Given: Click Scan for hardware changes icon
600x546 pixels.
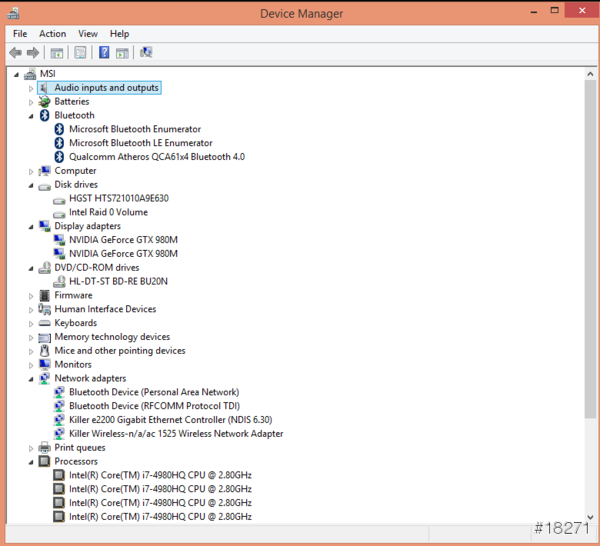Looking at the screenshot, I should [146, 52].
